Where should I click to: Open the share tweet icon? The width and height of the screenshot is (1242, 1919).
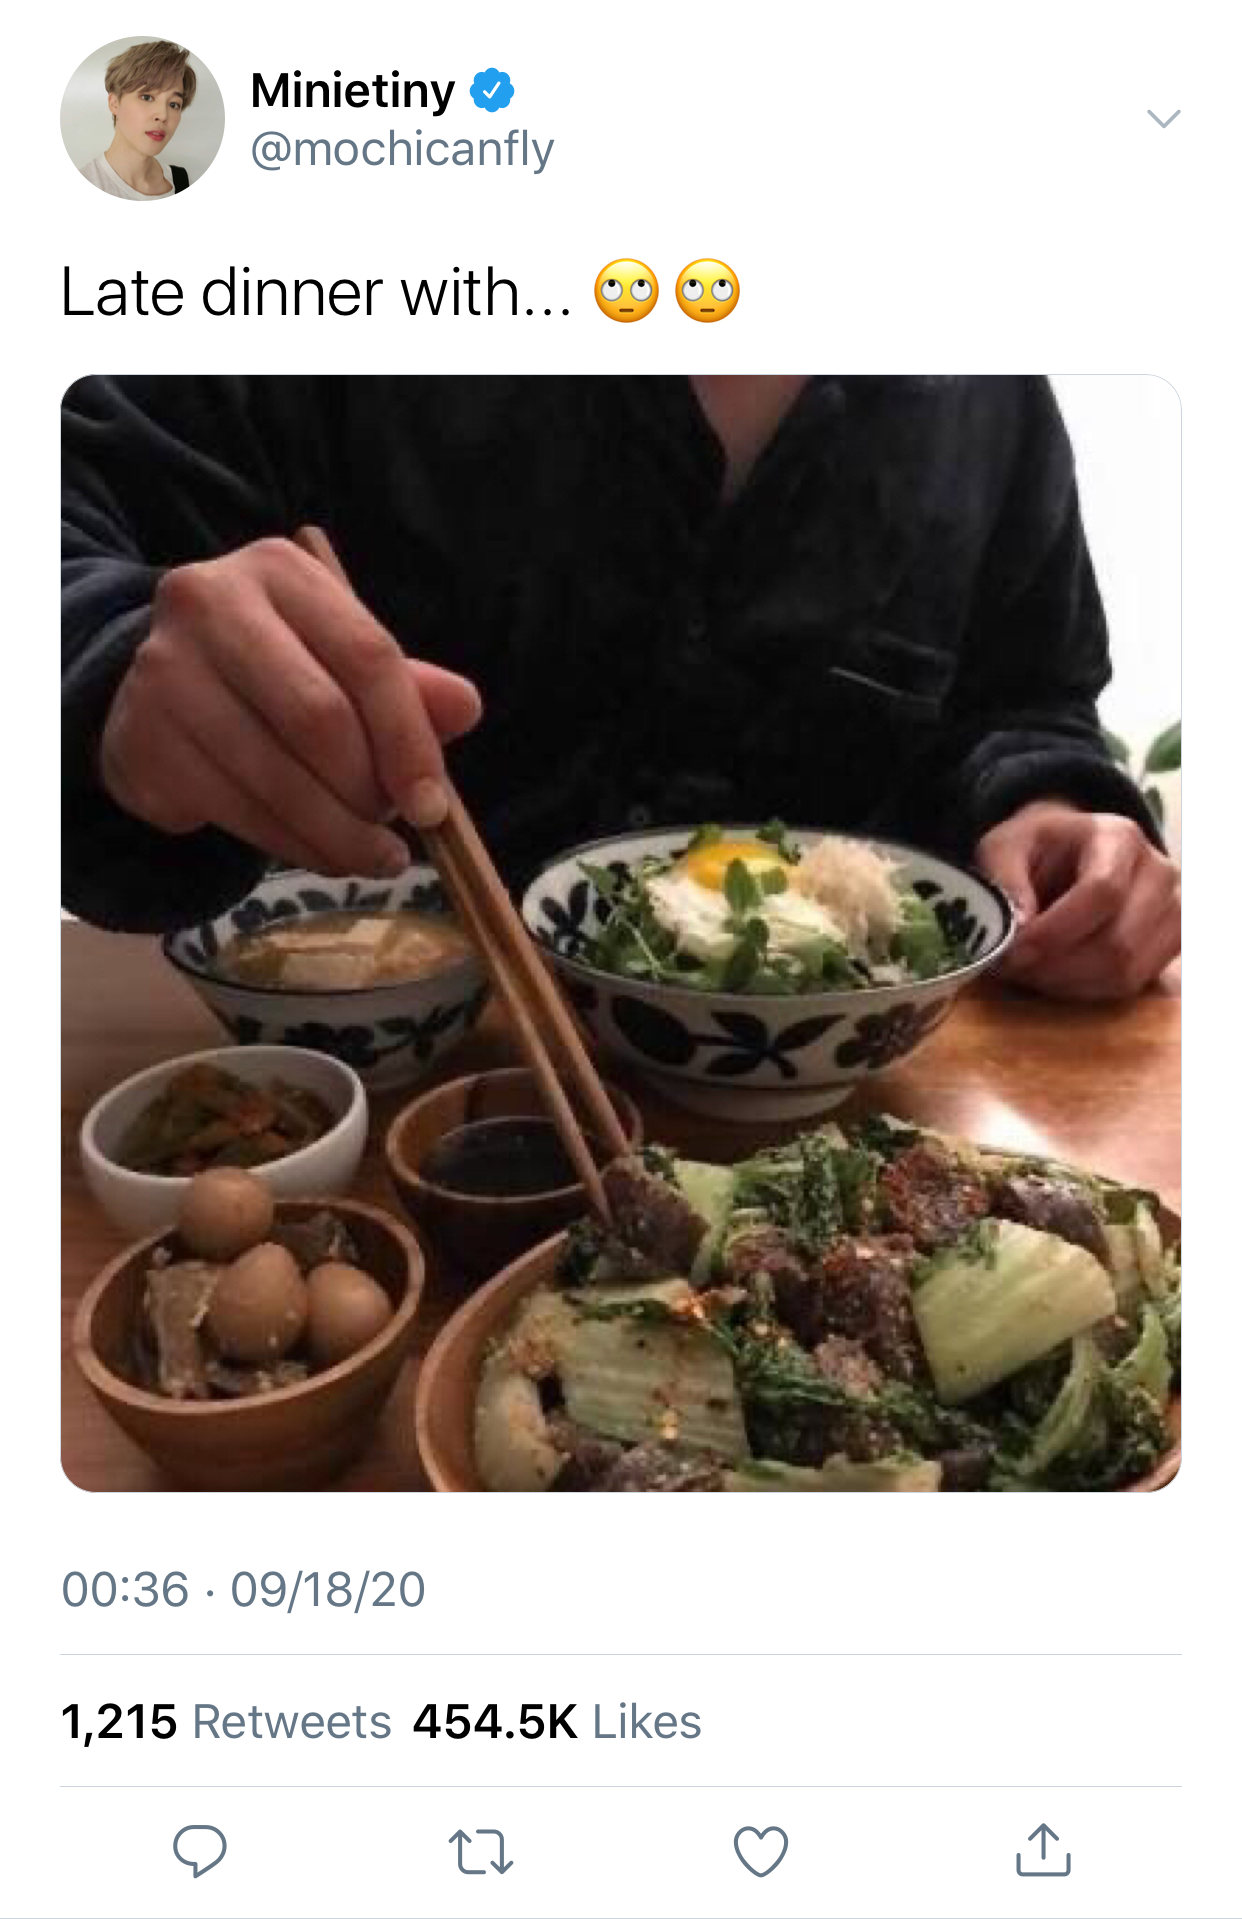[x=1043, y=1849]
